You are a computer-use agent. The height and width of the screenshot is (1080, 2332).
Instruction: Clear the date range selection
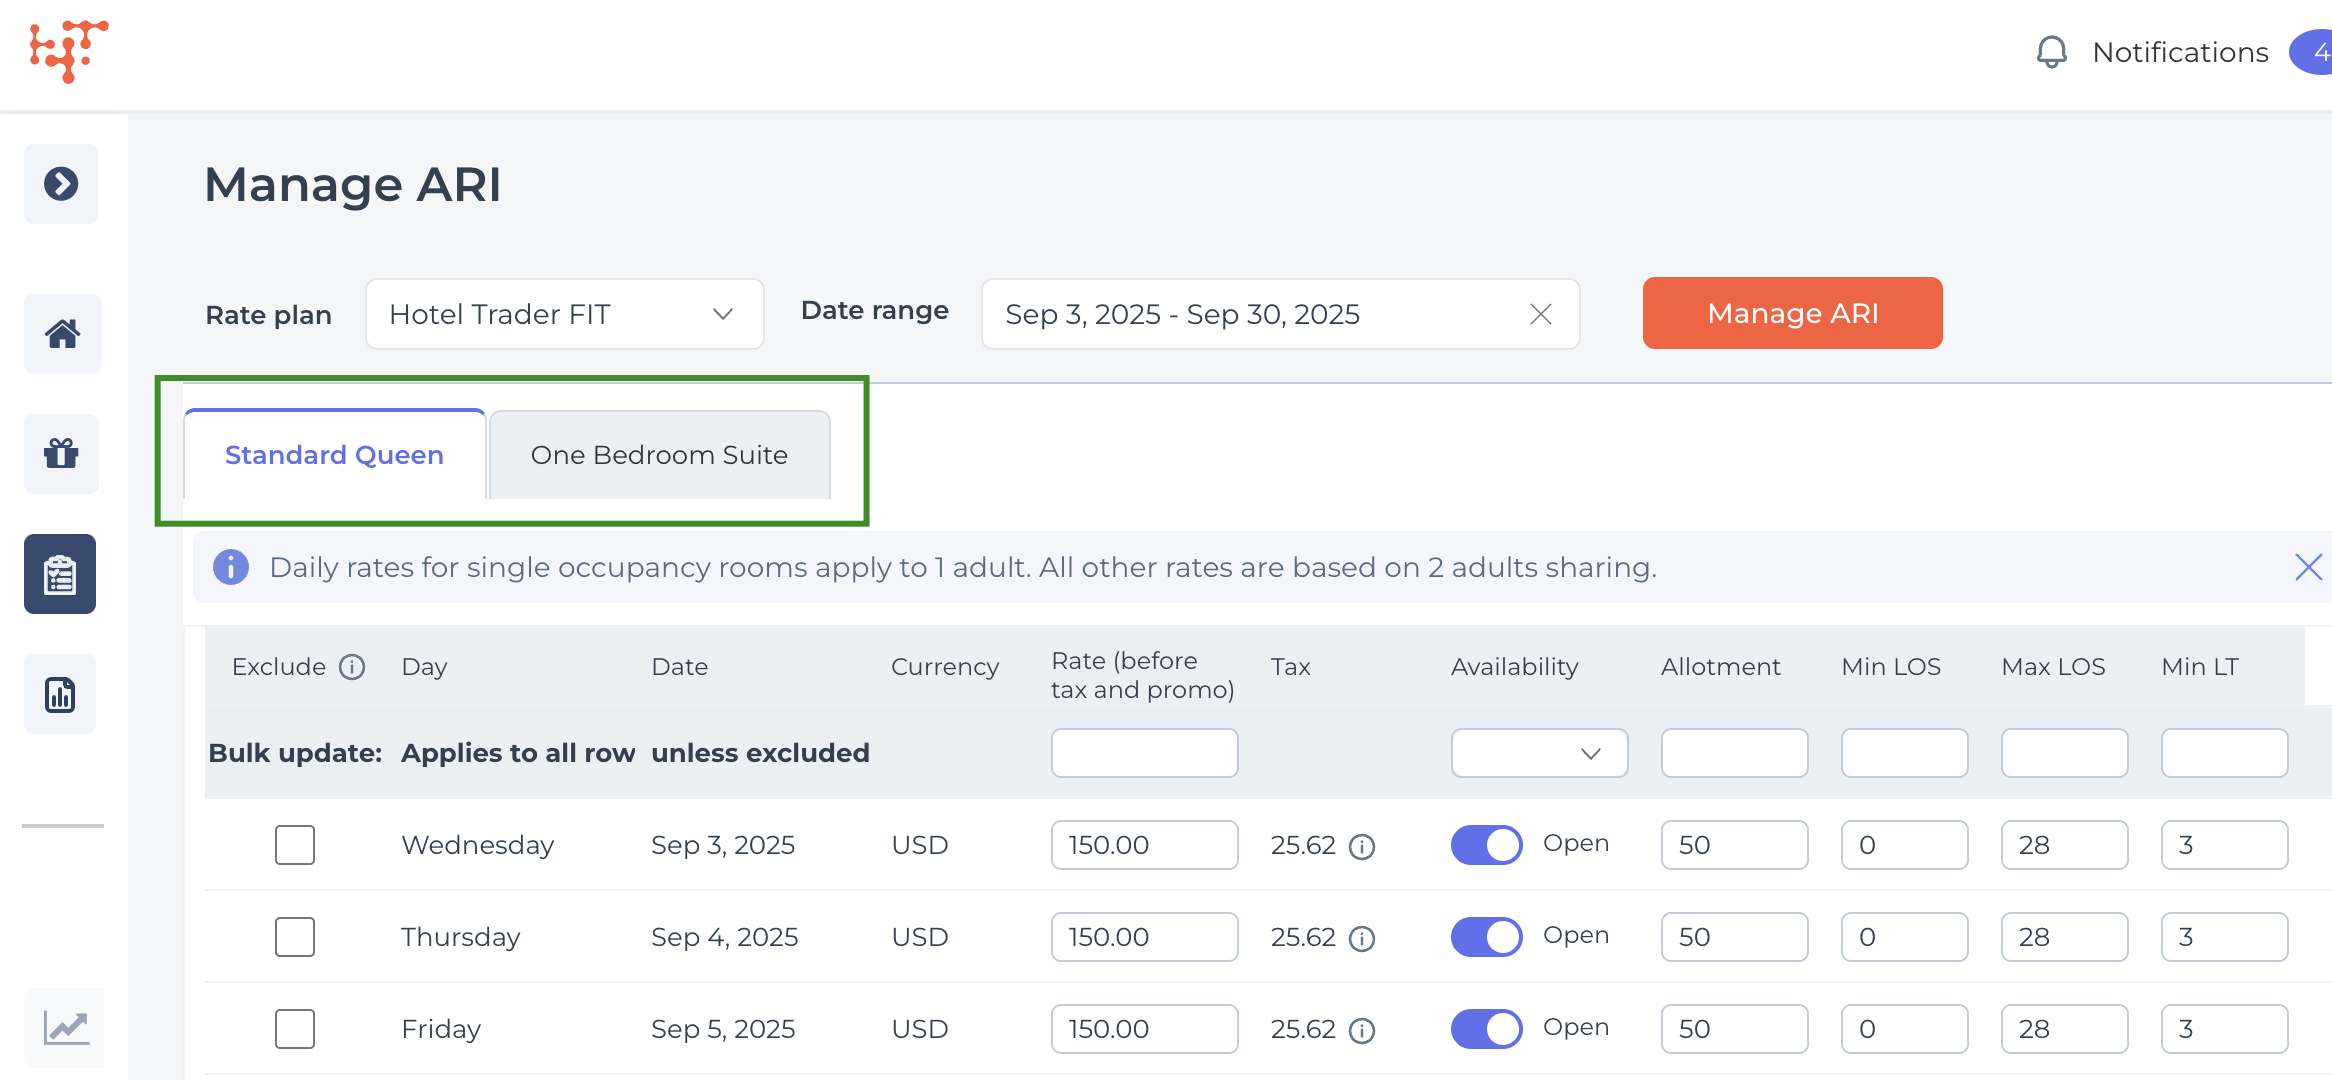[x=1540, y=314]
